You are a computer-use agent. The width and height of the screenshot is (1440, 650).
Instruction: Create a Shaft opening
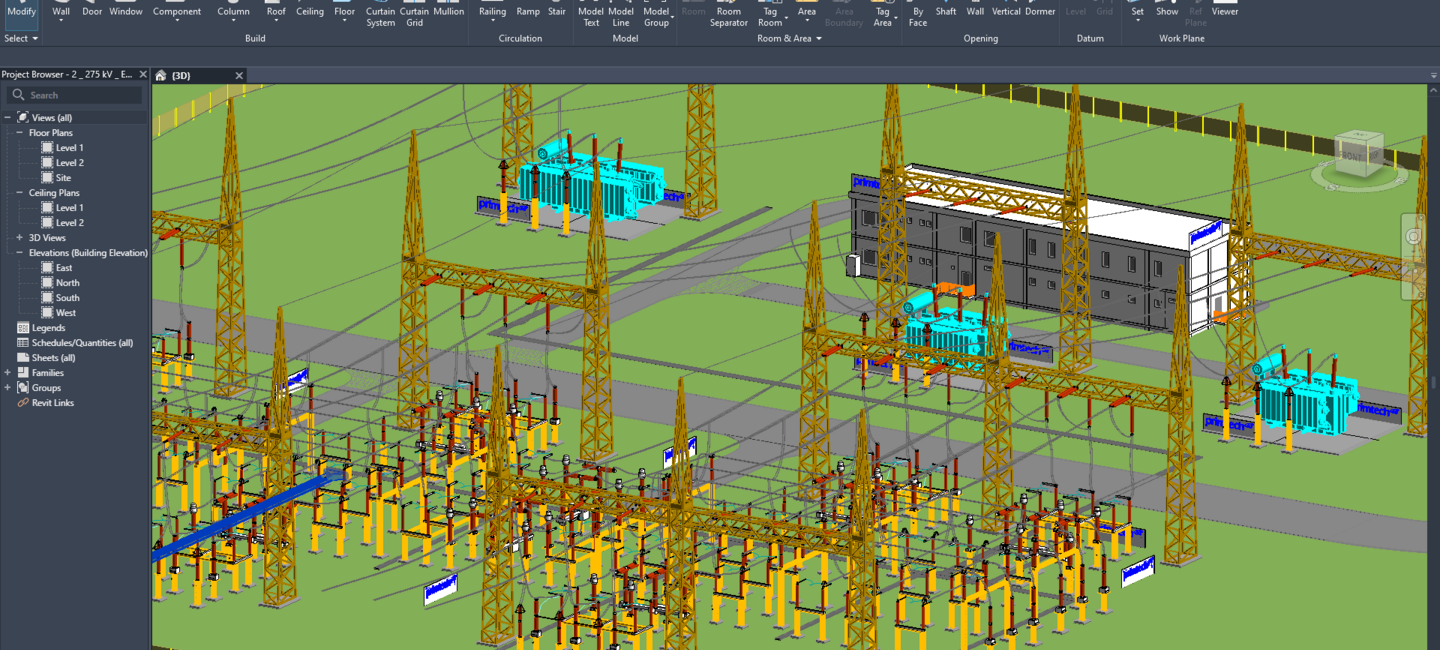pyautogui.click(x=946, y=11)
